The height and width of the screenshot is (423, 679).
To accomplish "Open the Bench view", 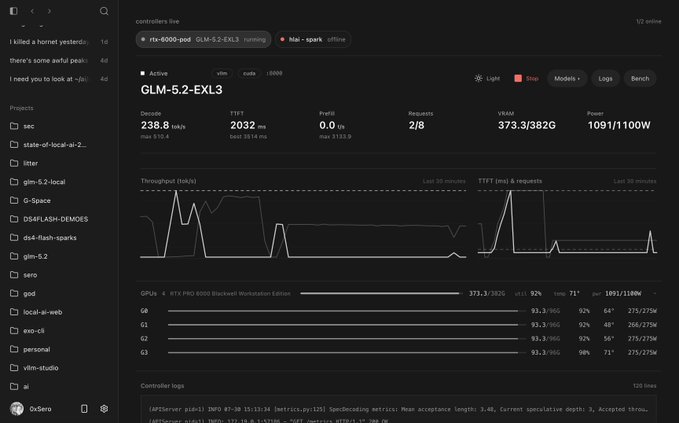I will tap(640, 78).
